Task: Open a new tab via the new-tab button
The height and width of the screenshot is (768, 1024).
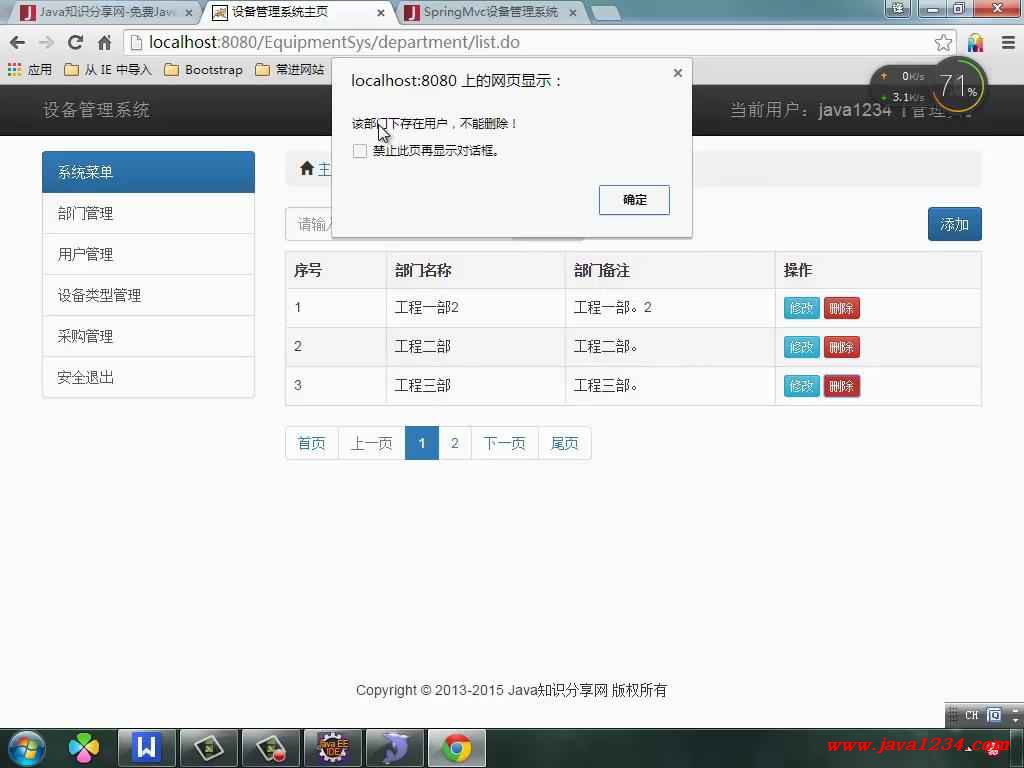Action: tap(605, 12)
